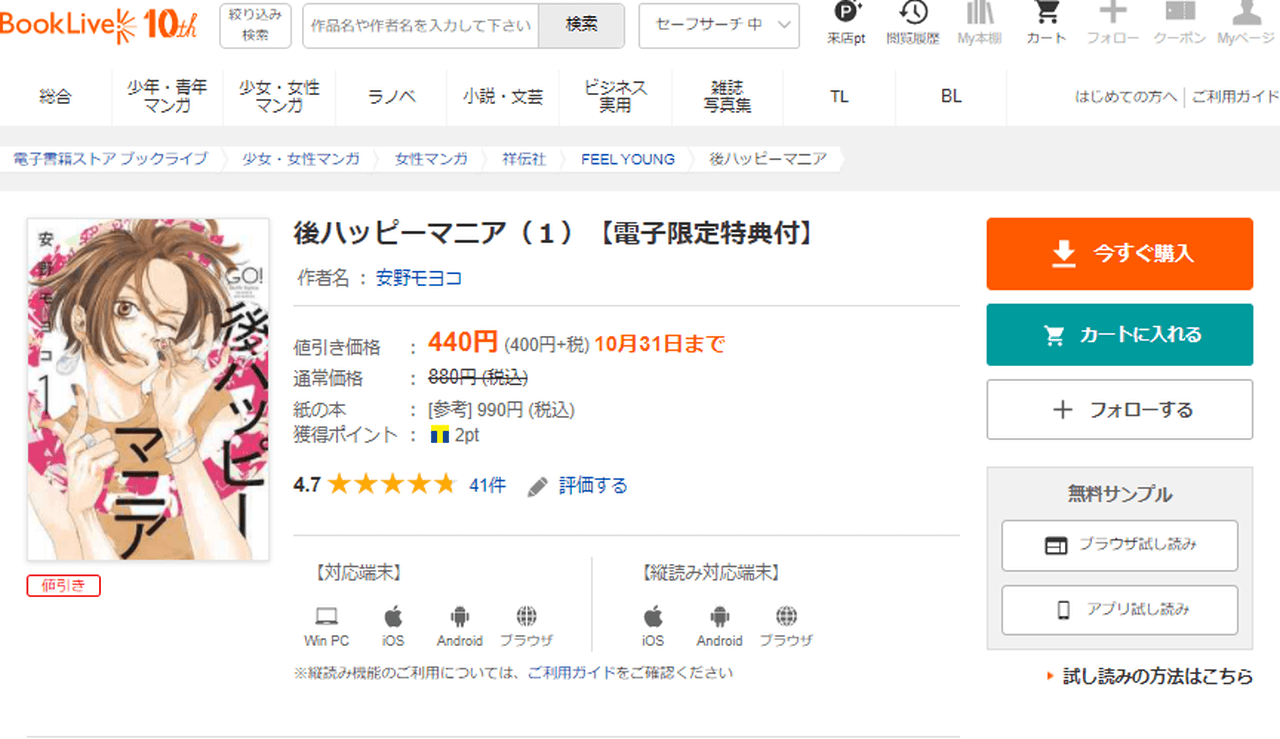Click the 今すぐ購入 buy now button
The image size is (1280, 739).
tap(1119, 254)
